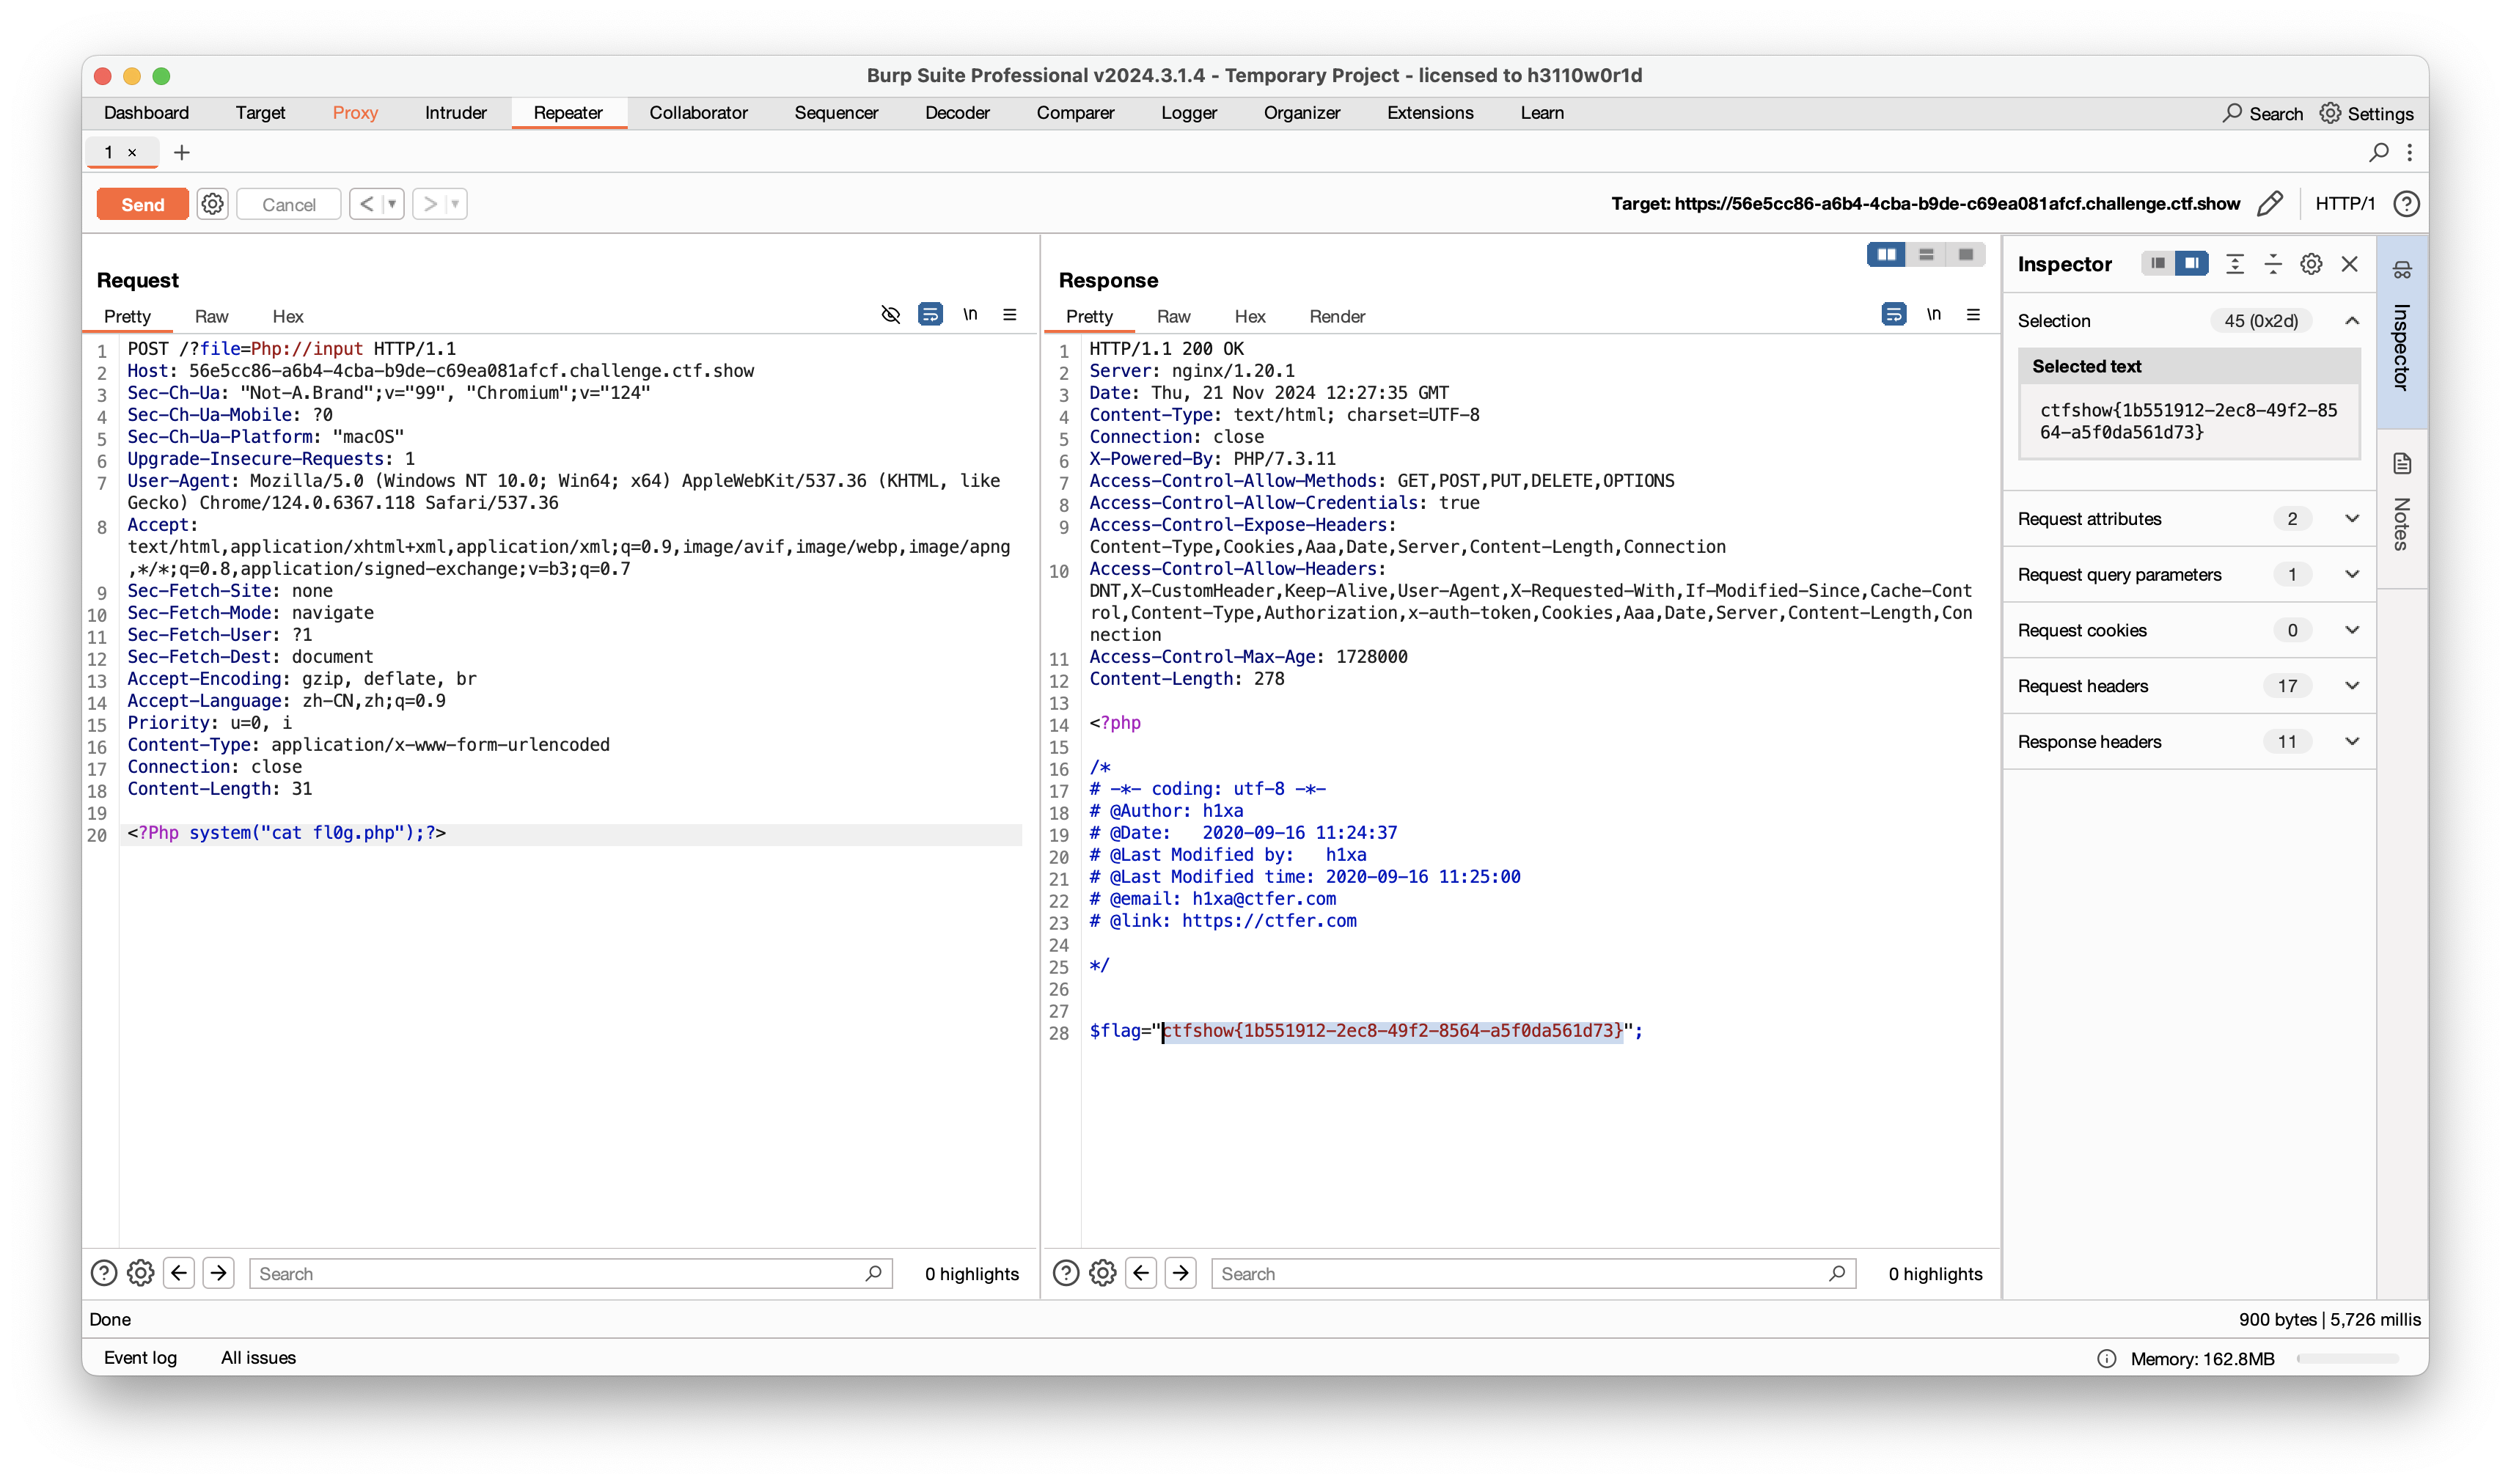Image resolution: width=2511 pixels, height=1484 pixels.
Task: Toggle \n newline display in Response panel
Action: 1933,315
